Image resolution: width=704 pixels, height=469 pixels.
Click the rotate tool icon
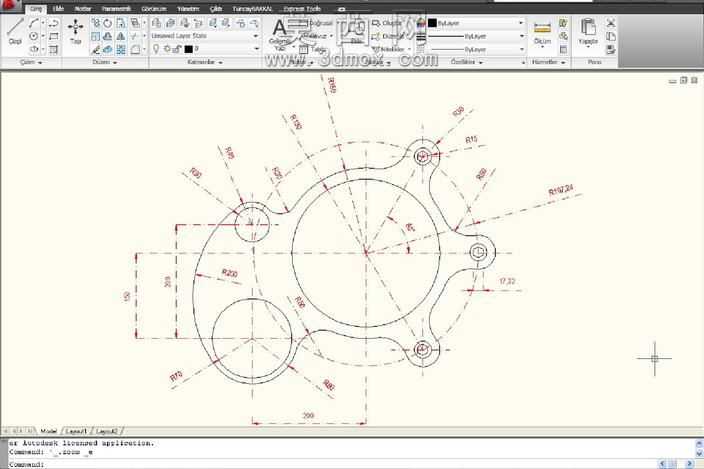108,23
